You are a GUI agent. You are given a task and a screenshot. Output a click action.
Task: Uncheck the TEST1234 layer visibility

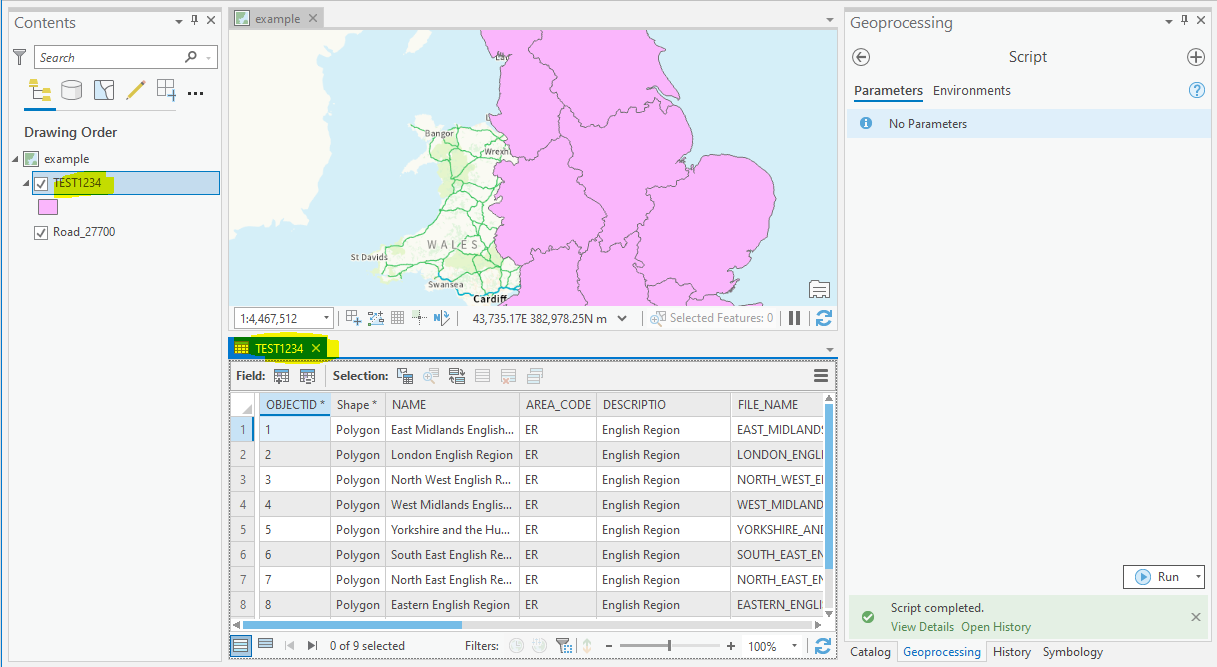pos(41,183)
